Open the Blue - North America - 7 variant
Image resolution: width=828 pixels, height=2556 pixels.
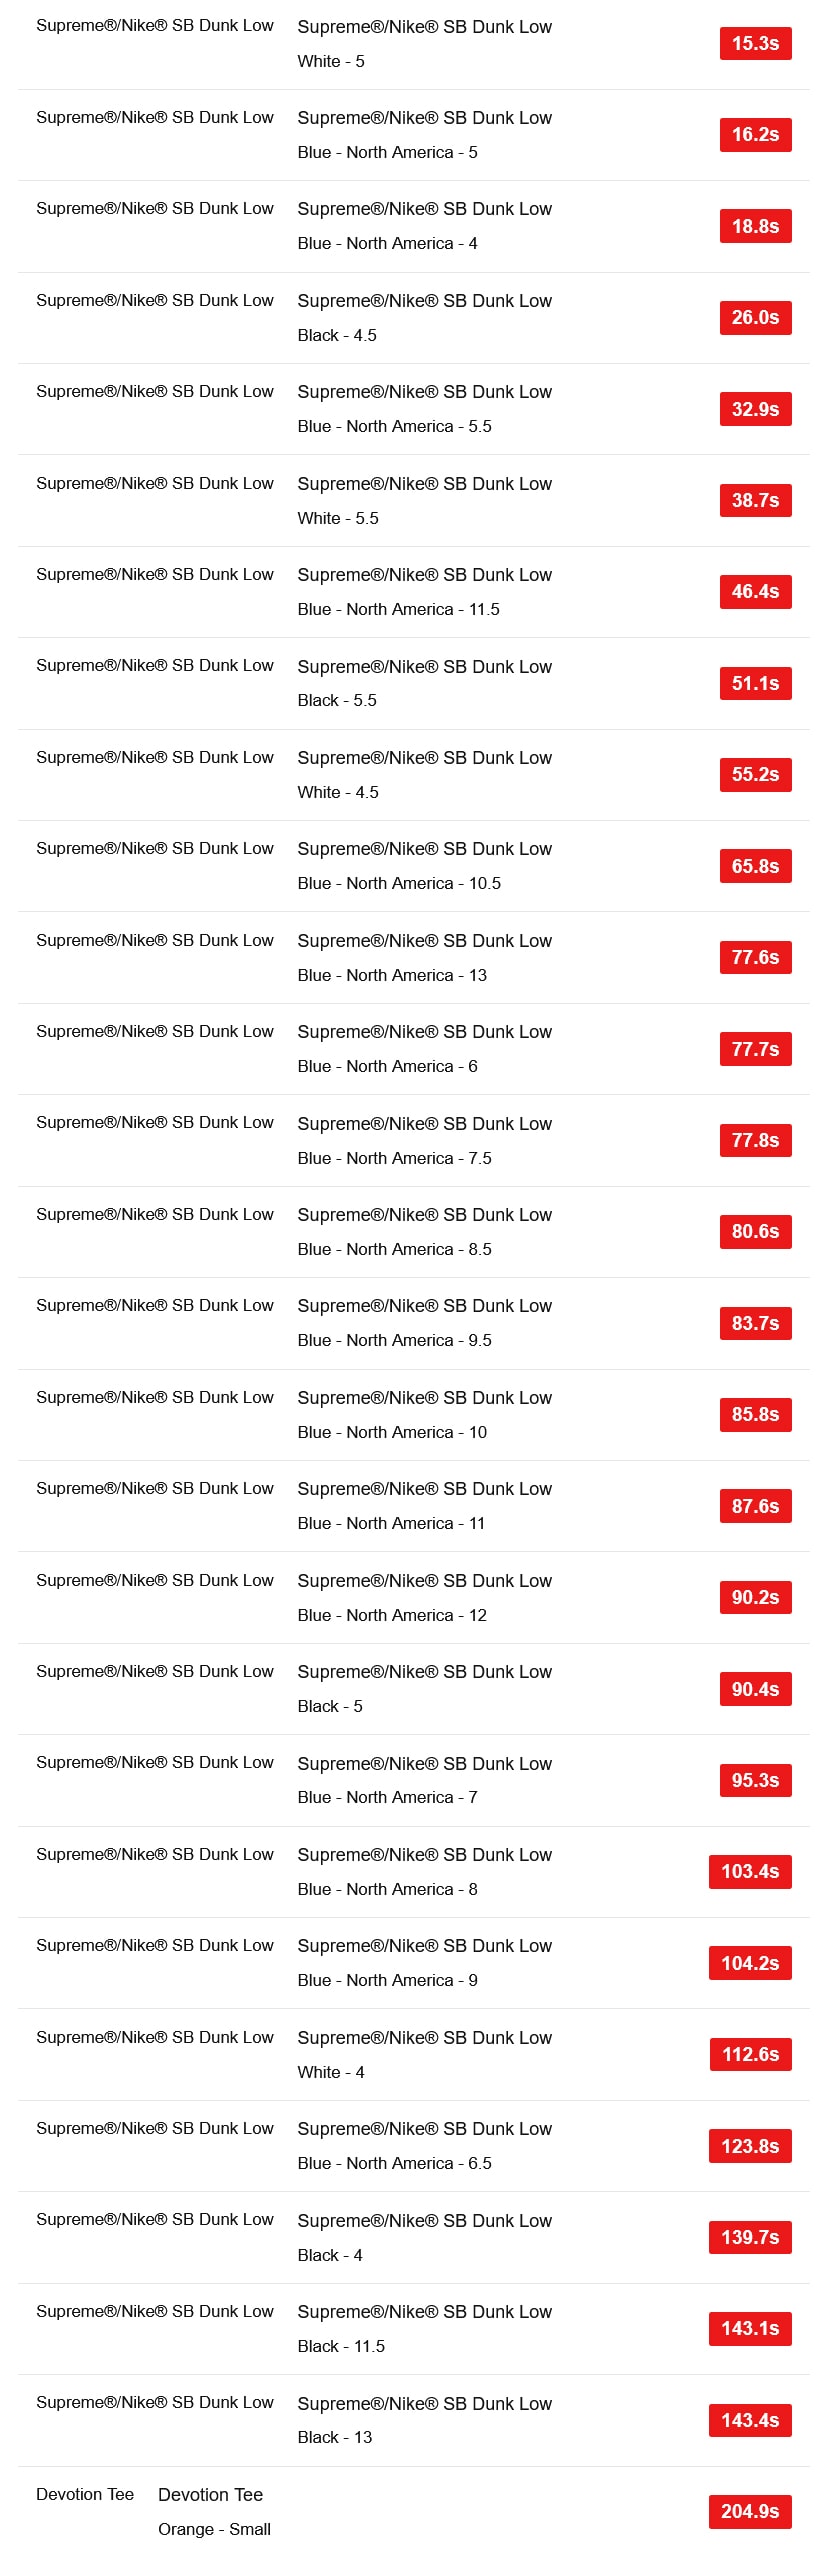(387, 1797)
